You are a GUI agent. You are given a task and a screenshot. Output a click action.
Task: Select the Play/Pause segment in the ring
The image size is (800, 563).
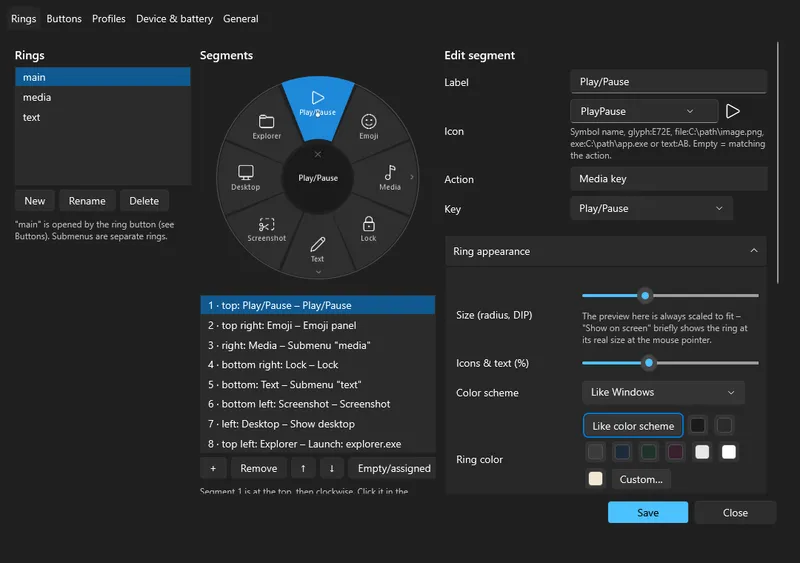tap(318, 106)
